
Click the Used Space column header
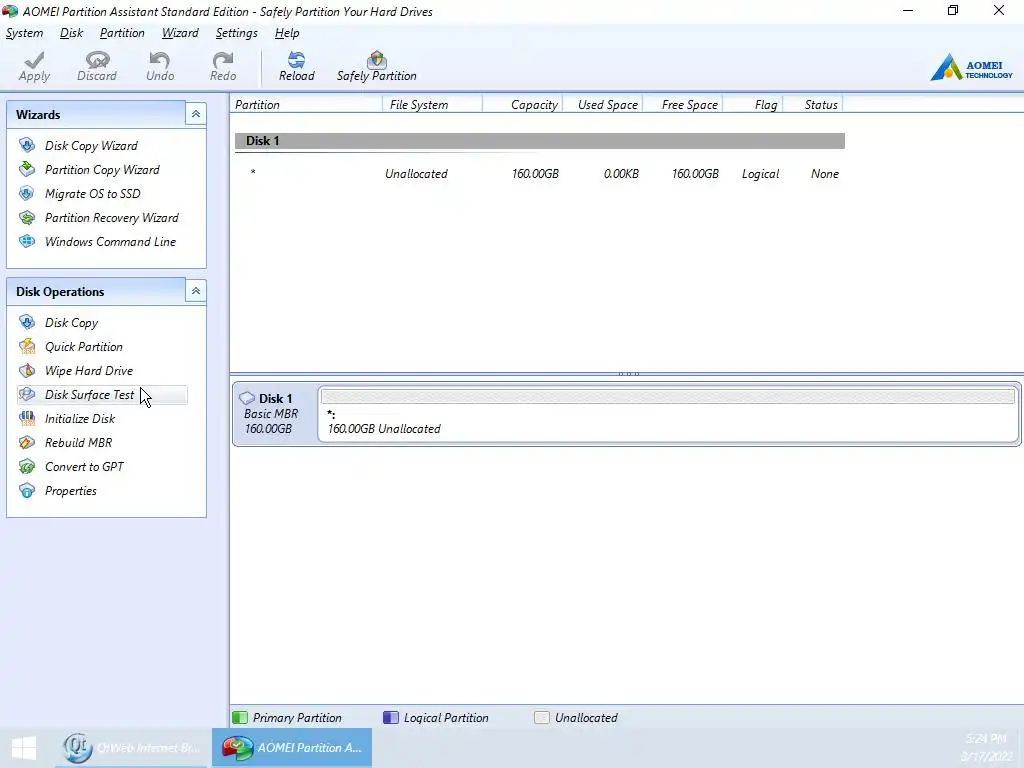[603, 104]
